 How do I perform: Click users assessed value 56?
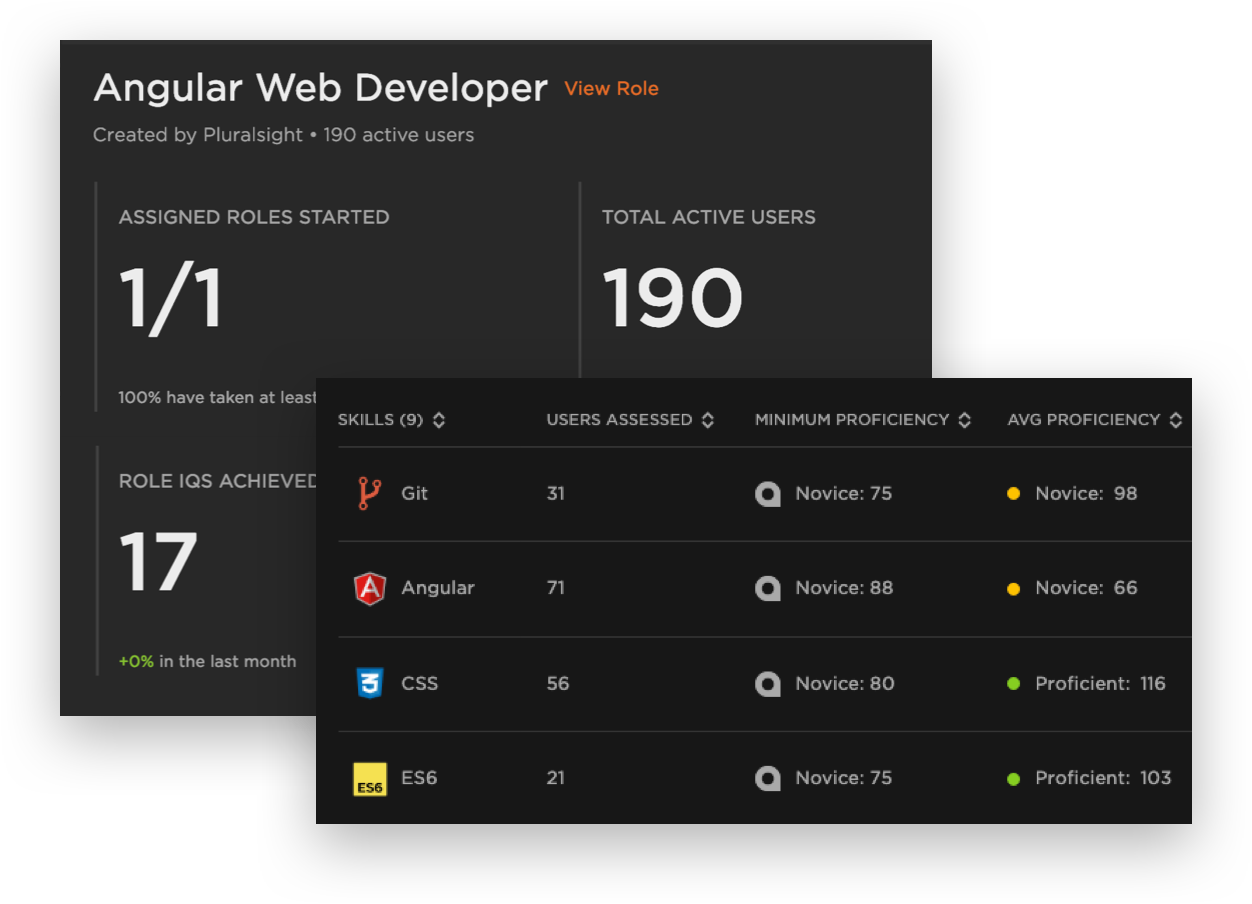[x=558, y=684]
